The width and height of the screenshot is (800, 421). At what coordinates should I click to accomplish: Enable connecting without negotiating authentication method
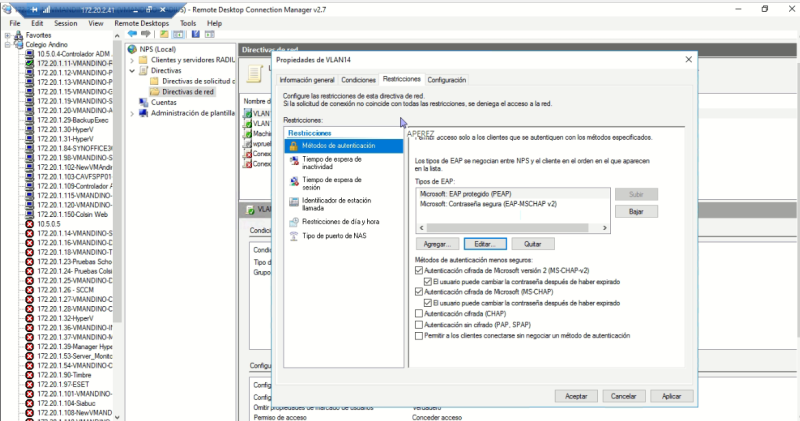click(x=419, y=336)
